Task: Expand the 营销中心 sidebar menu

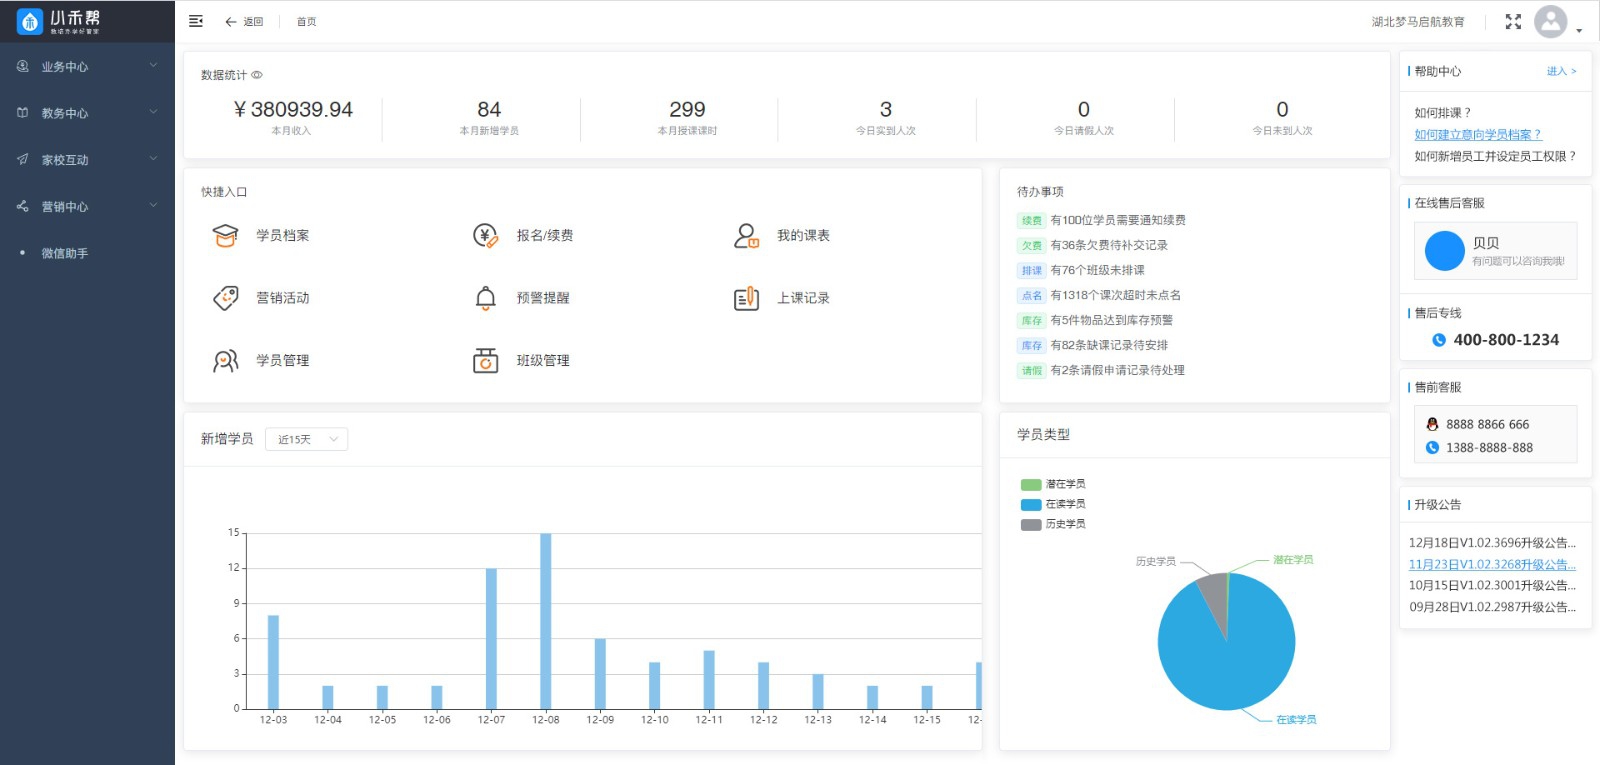Action: (x=87, y=207)
